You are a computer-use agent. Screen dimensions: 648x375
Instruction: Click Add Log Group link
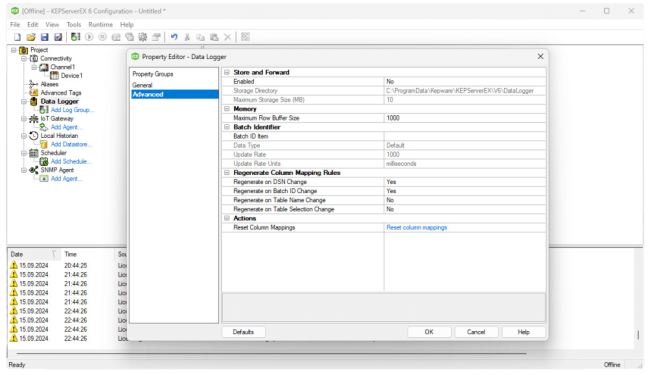tap(72, 110)
